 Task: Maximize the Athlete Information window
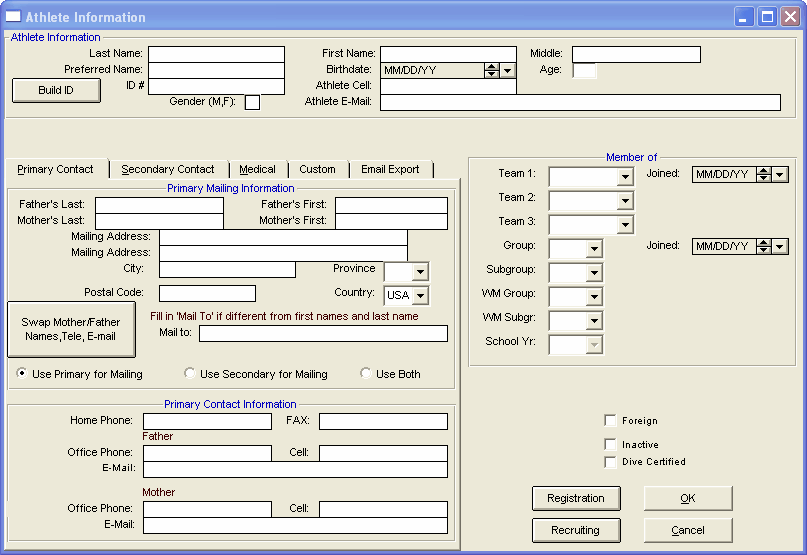[x=767, y=17]
